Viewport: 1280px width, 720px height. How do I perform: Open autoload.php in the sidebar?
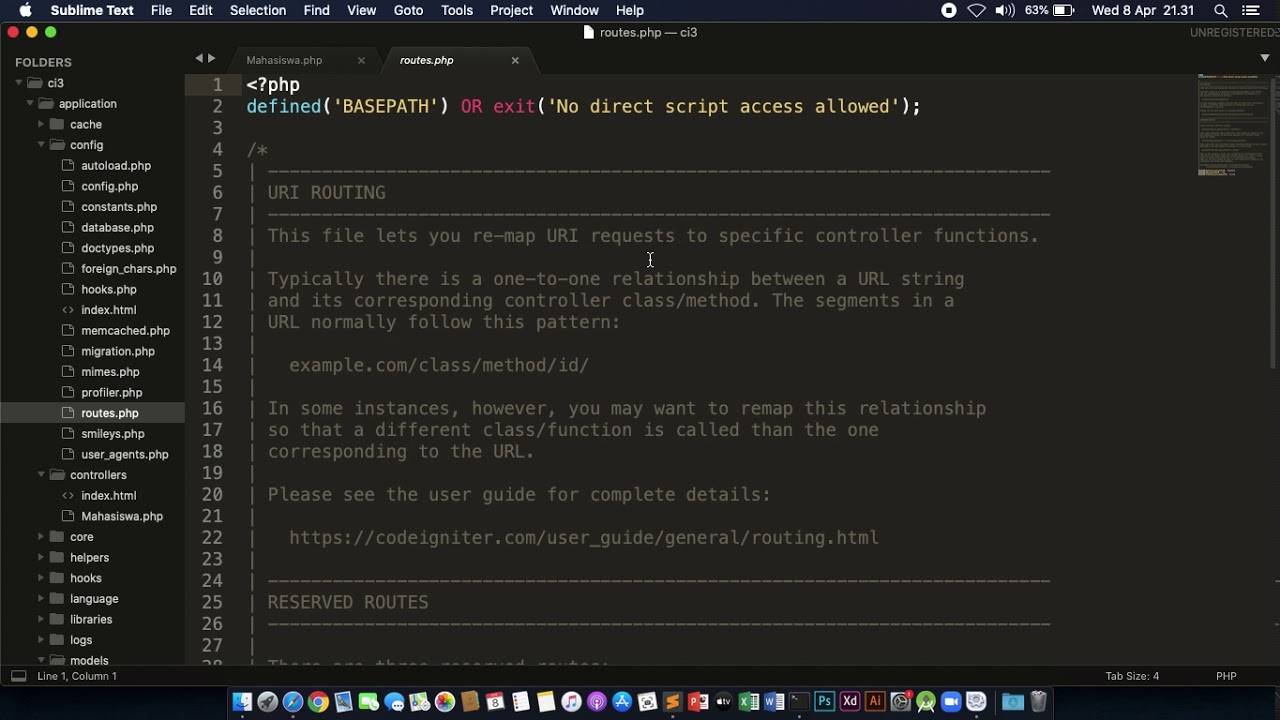coord(116,166)
